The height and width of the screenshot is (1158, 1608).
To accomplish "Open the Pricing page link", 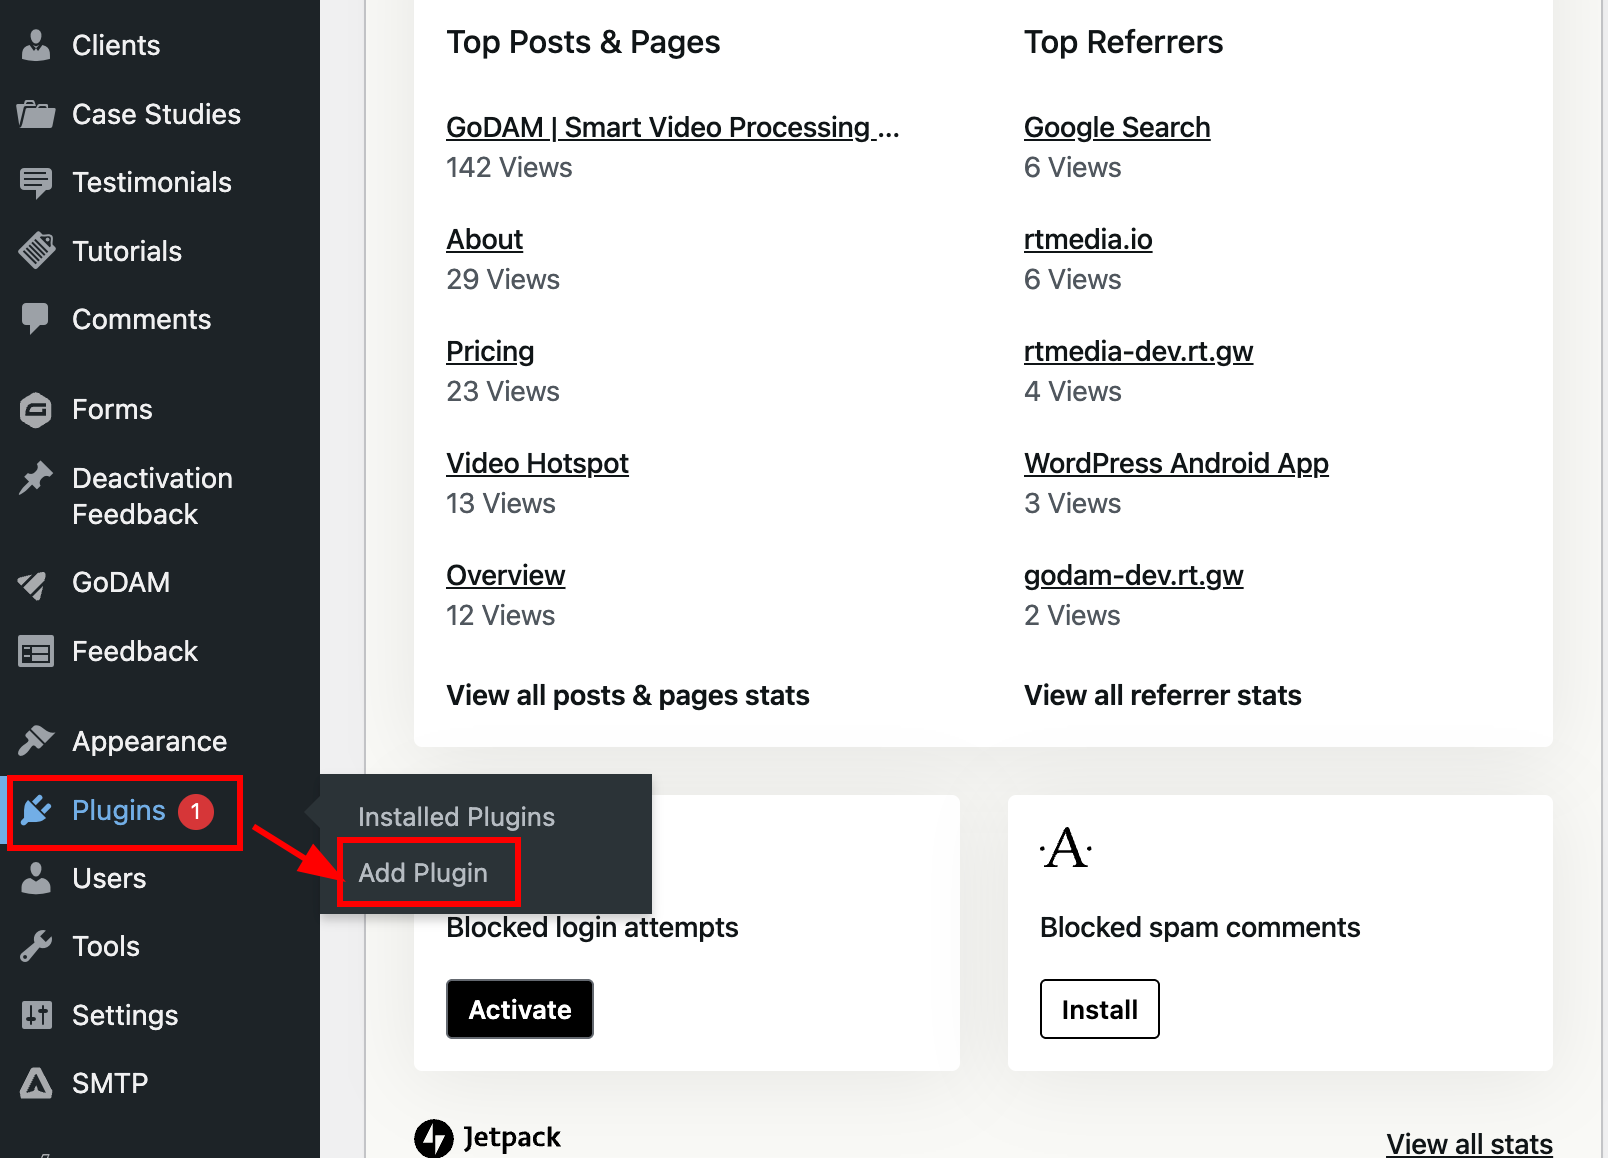I will tap(490, 351).
